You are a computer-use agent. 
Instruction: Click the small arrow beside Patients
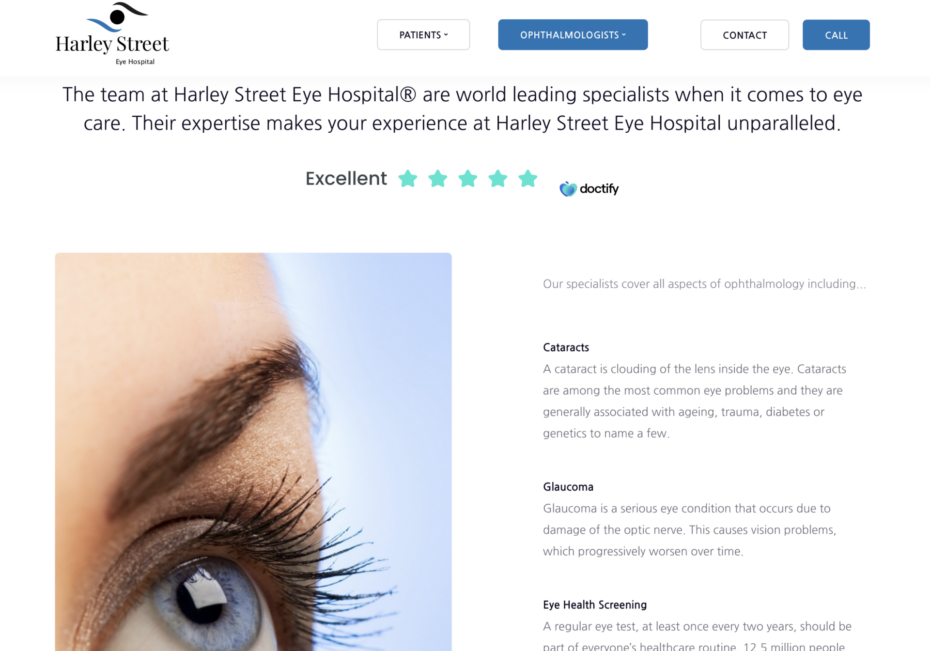point(446,35)
